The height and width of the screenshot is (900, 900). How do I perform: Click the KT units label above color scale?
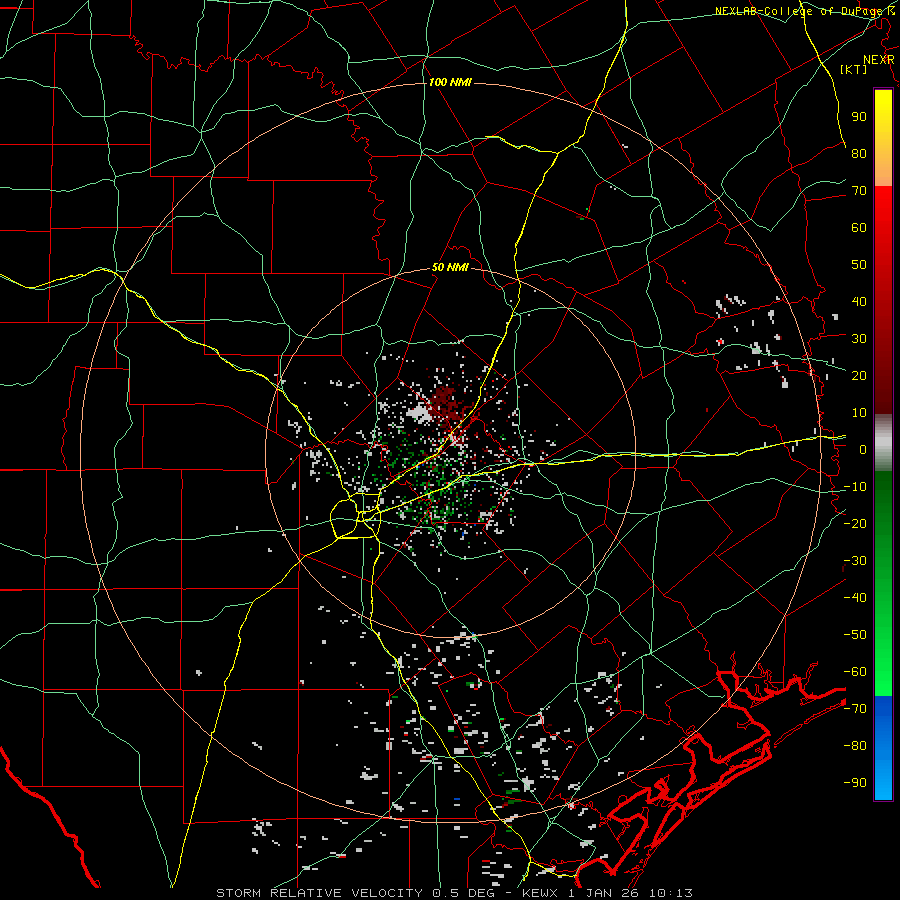coord(854,69)
